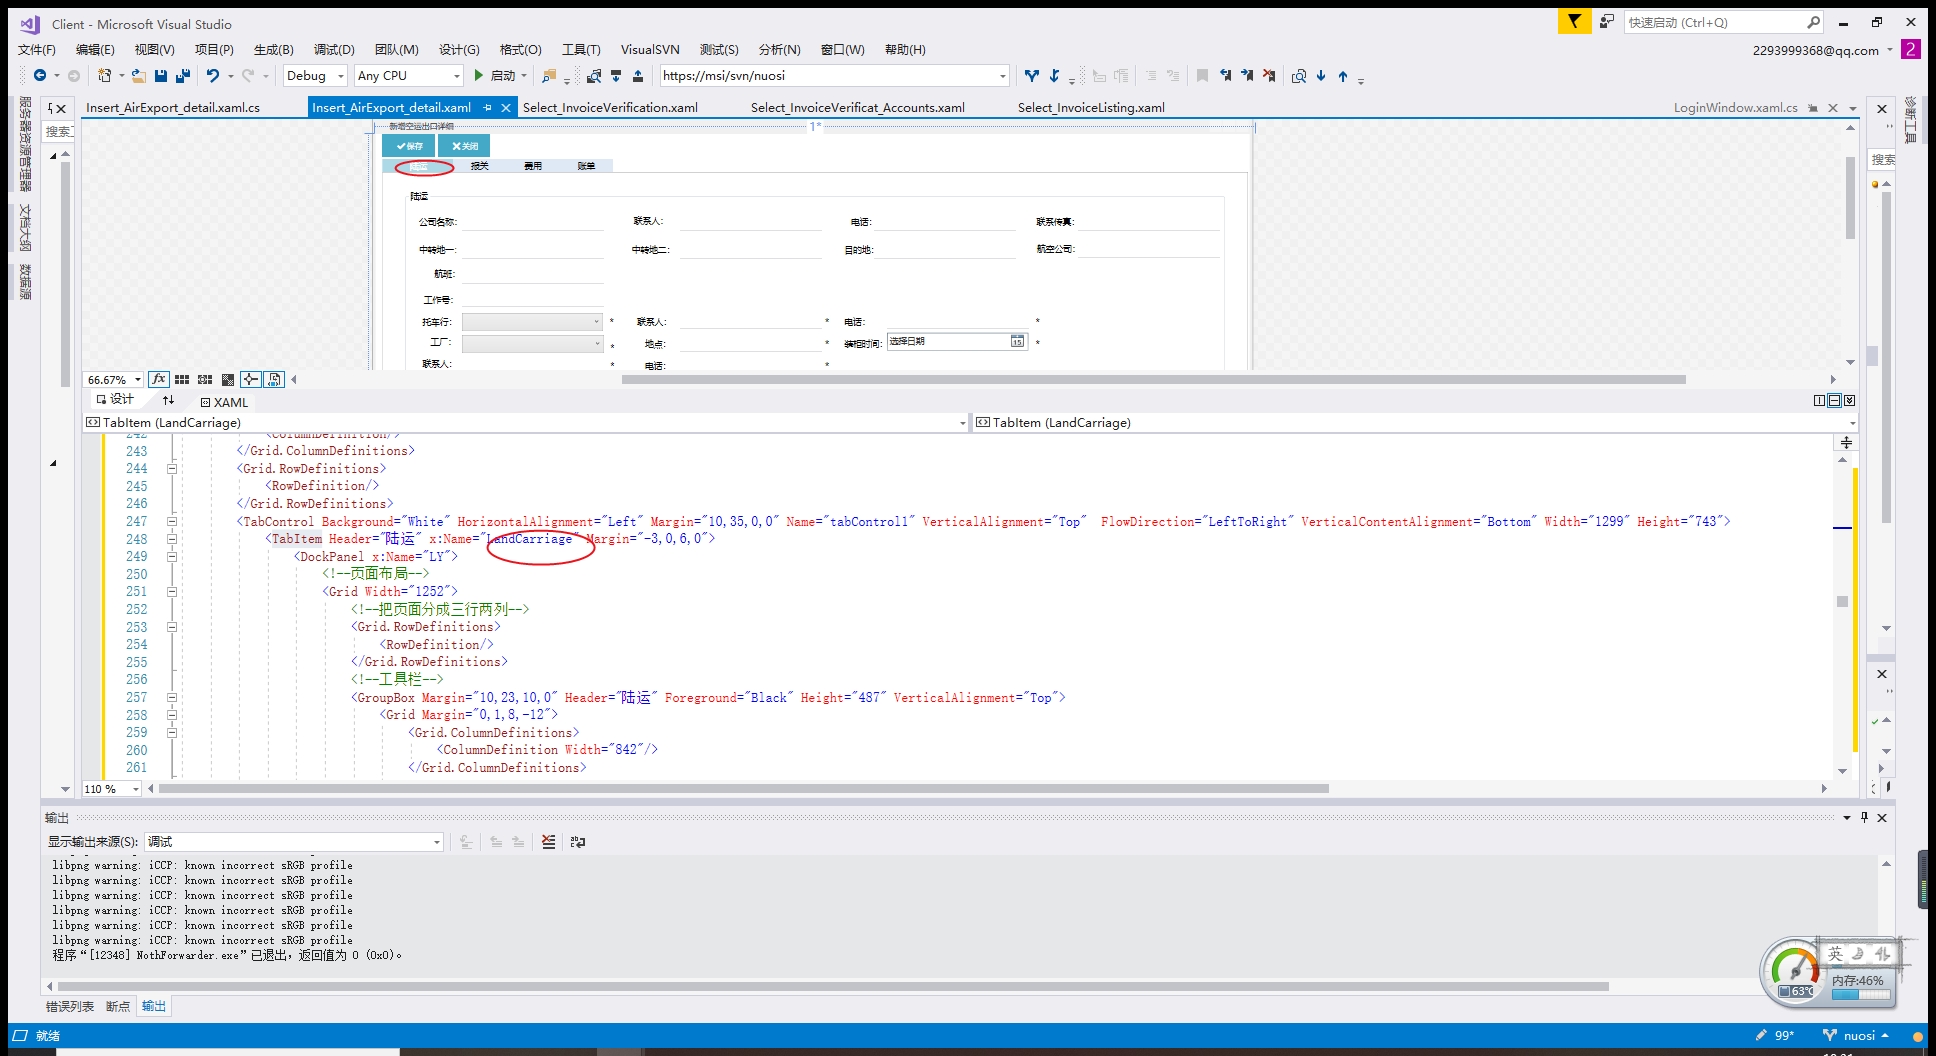Open the LoginWindow.xaml.cs preview tab
Screen dimensions: 1936x1056
click(1735, 107)
